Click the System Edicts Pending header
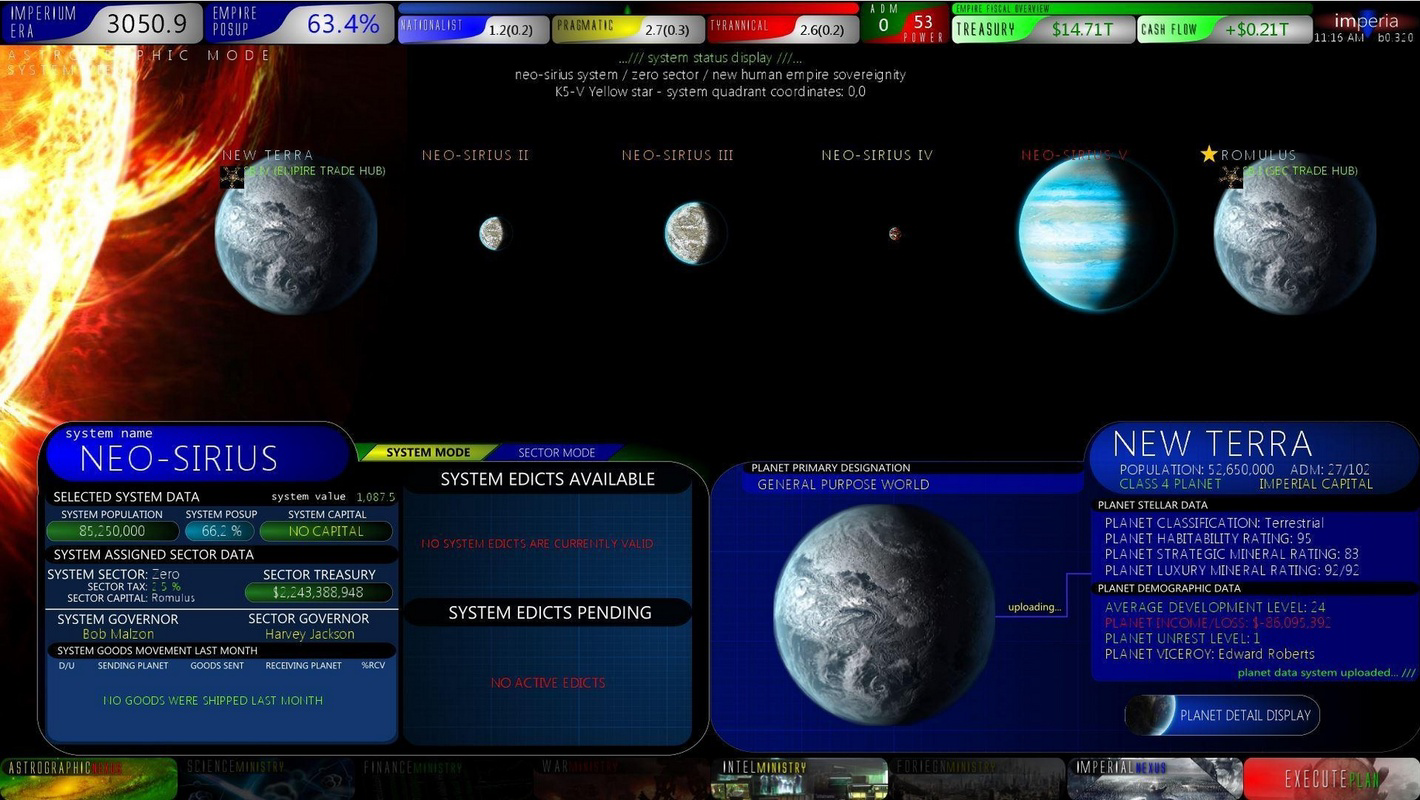Screen dimensions: 1420x800 (x=549, y=612)
